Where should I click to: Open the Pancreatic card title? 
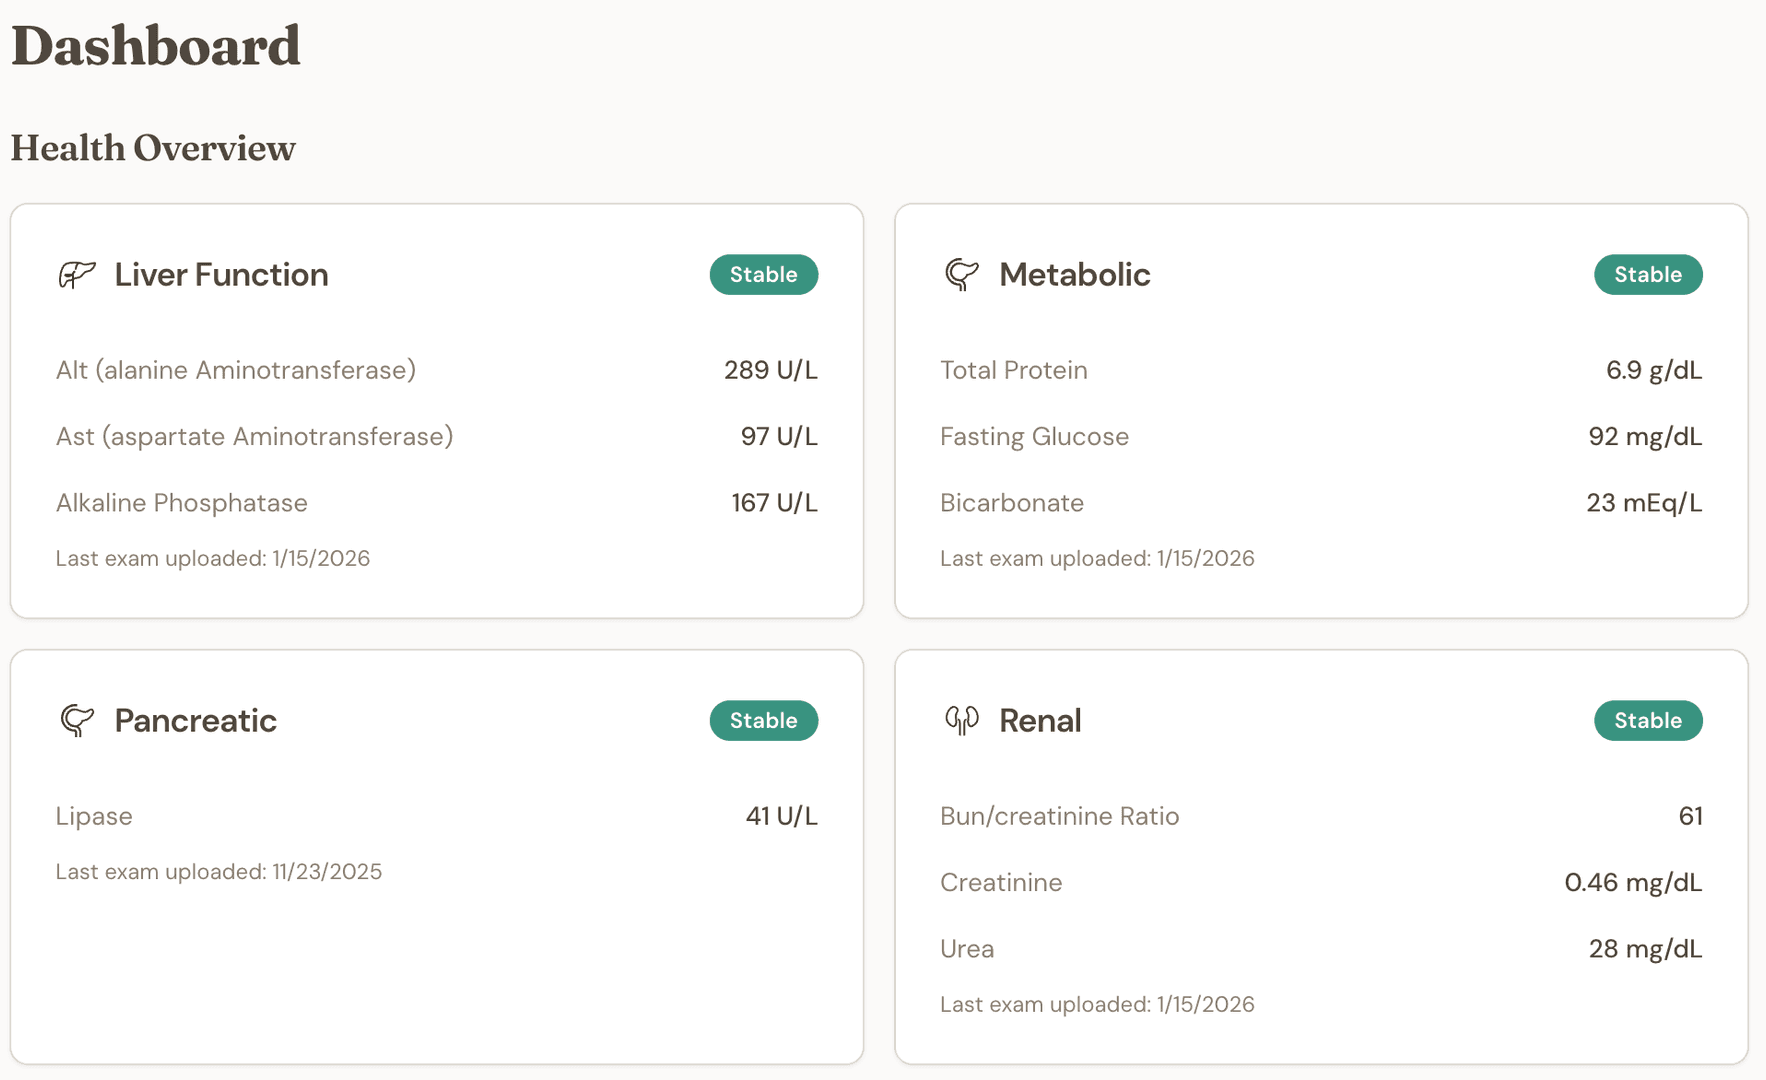tap(195, 720)
